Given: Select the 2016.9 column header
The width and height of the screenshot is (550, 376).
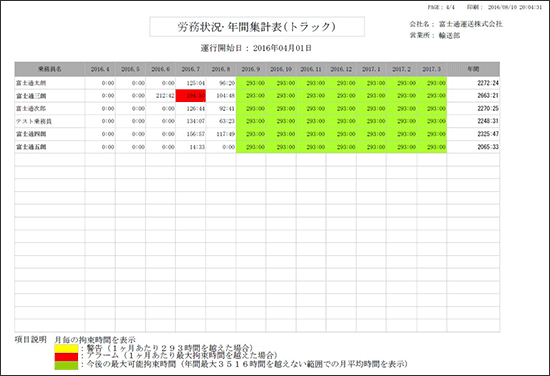Looking at the screenshot, I should coord(251,69).
